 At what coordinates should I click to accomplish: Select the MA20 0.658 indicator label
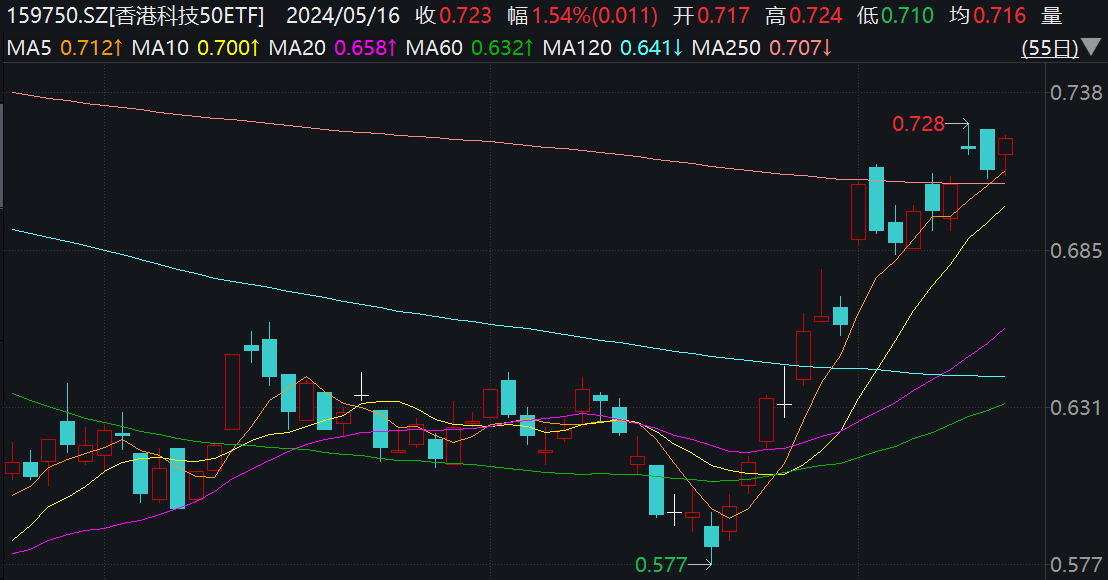[333, 48]
